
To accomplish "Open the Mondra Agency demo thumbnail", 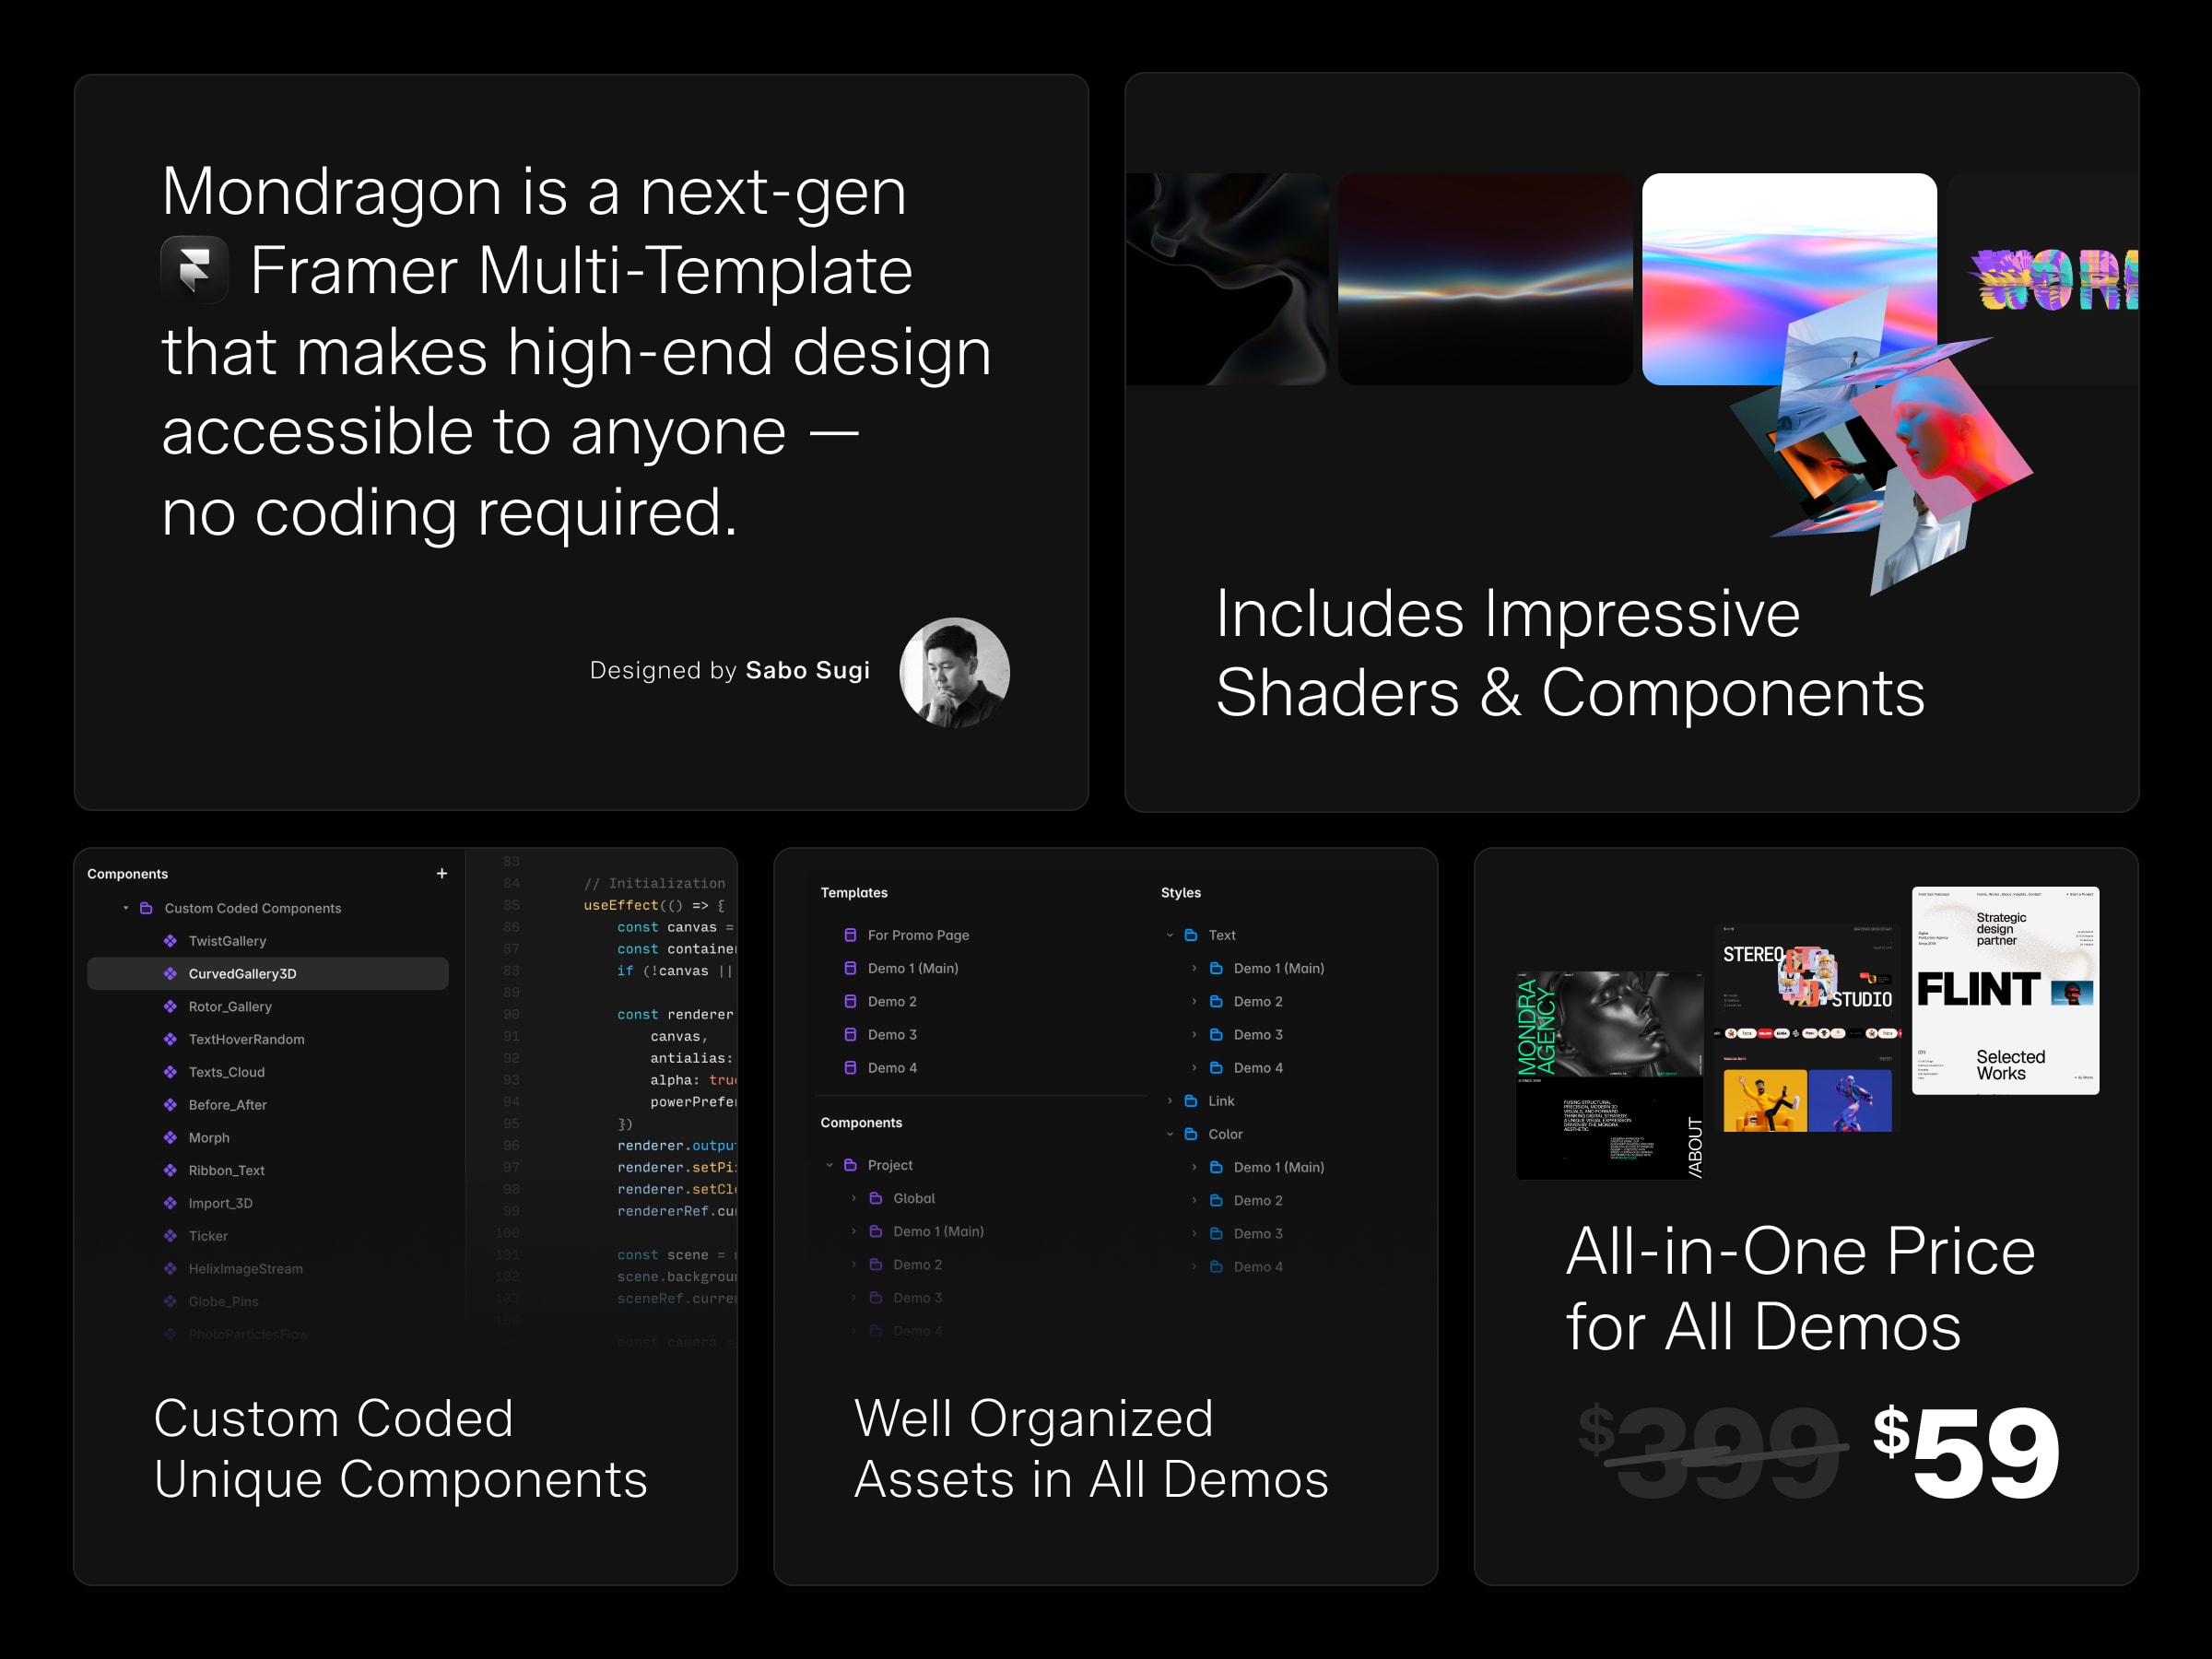I will (1610, 1075).
